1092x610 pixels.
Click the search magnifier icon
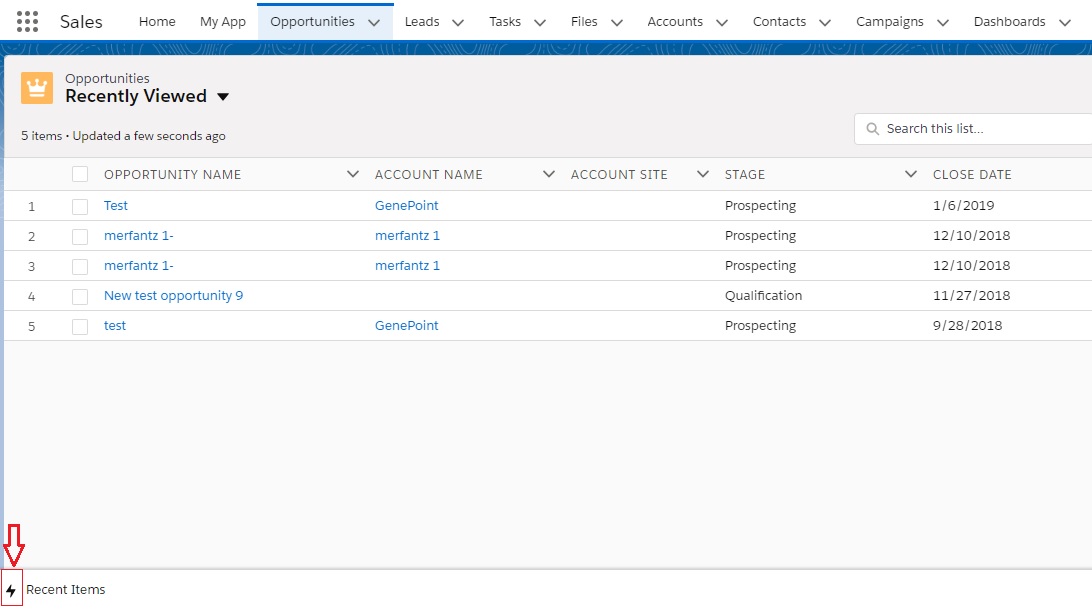pos(871,128)
